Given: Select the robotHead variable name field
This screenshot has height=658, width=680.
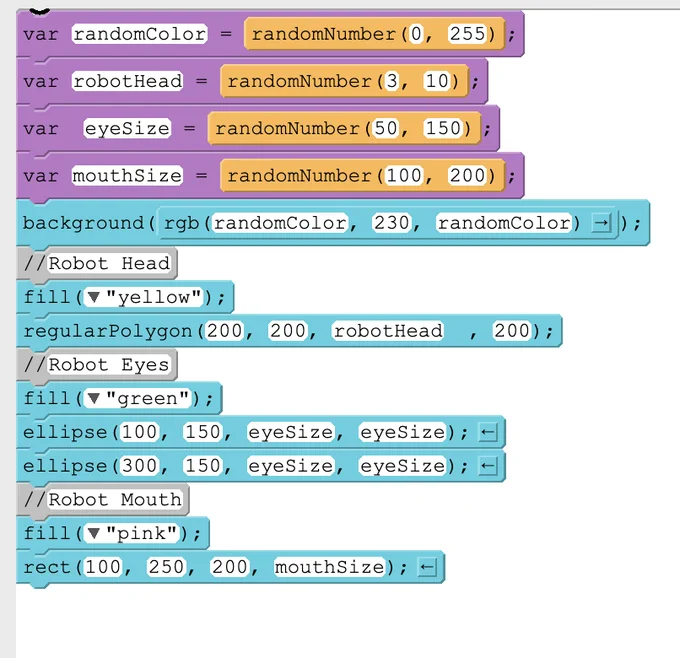Looking at the screenshot, I should point(128,81).
